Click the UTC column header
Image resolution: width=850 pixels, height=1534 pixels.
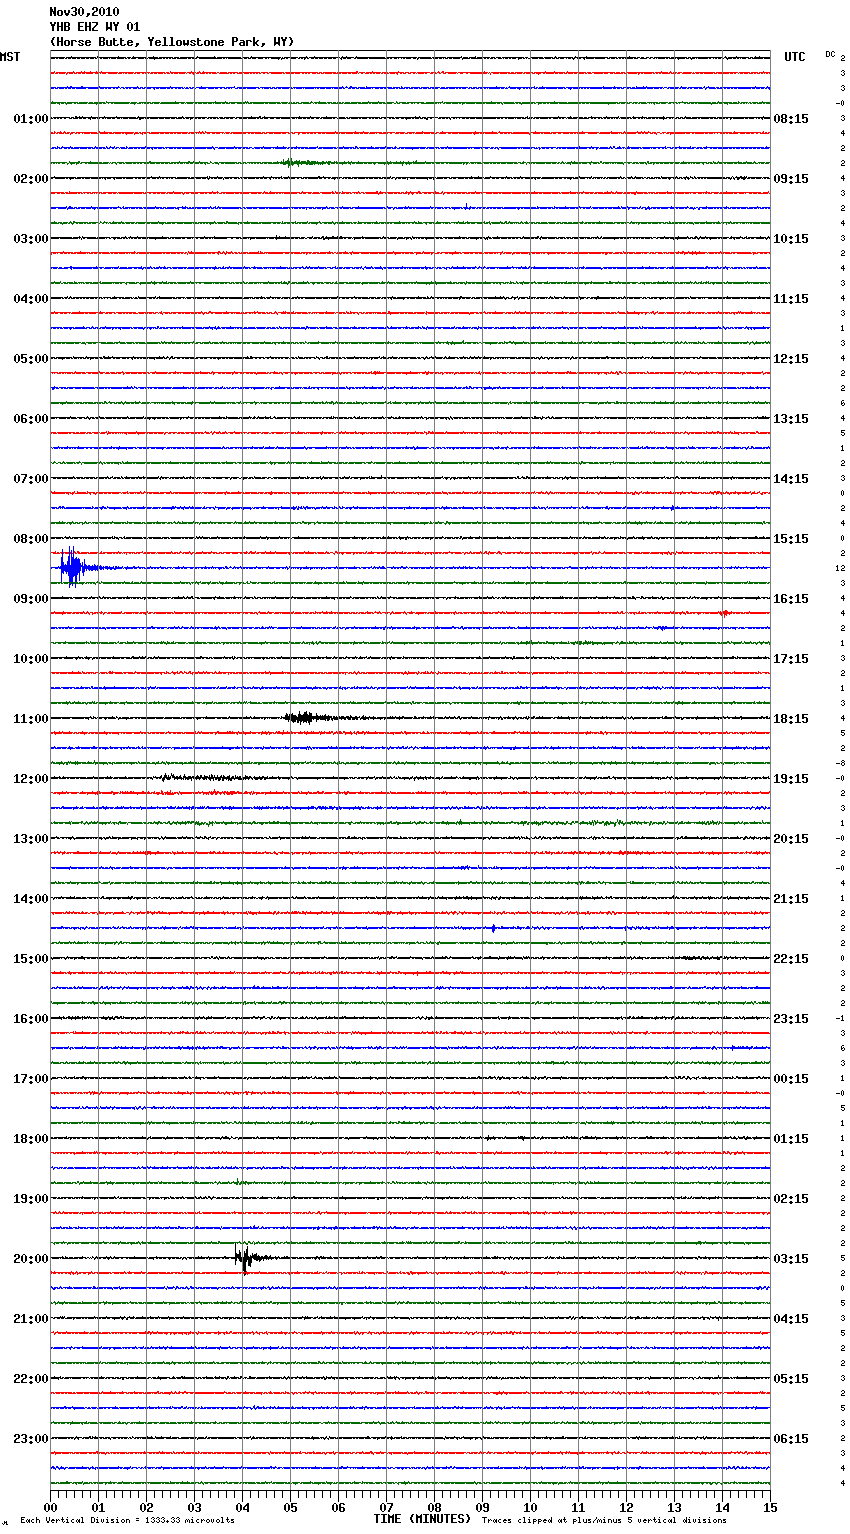click(x=794, y=57)
